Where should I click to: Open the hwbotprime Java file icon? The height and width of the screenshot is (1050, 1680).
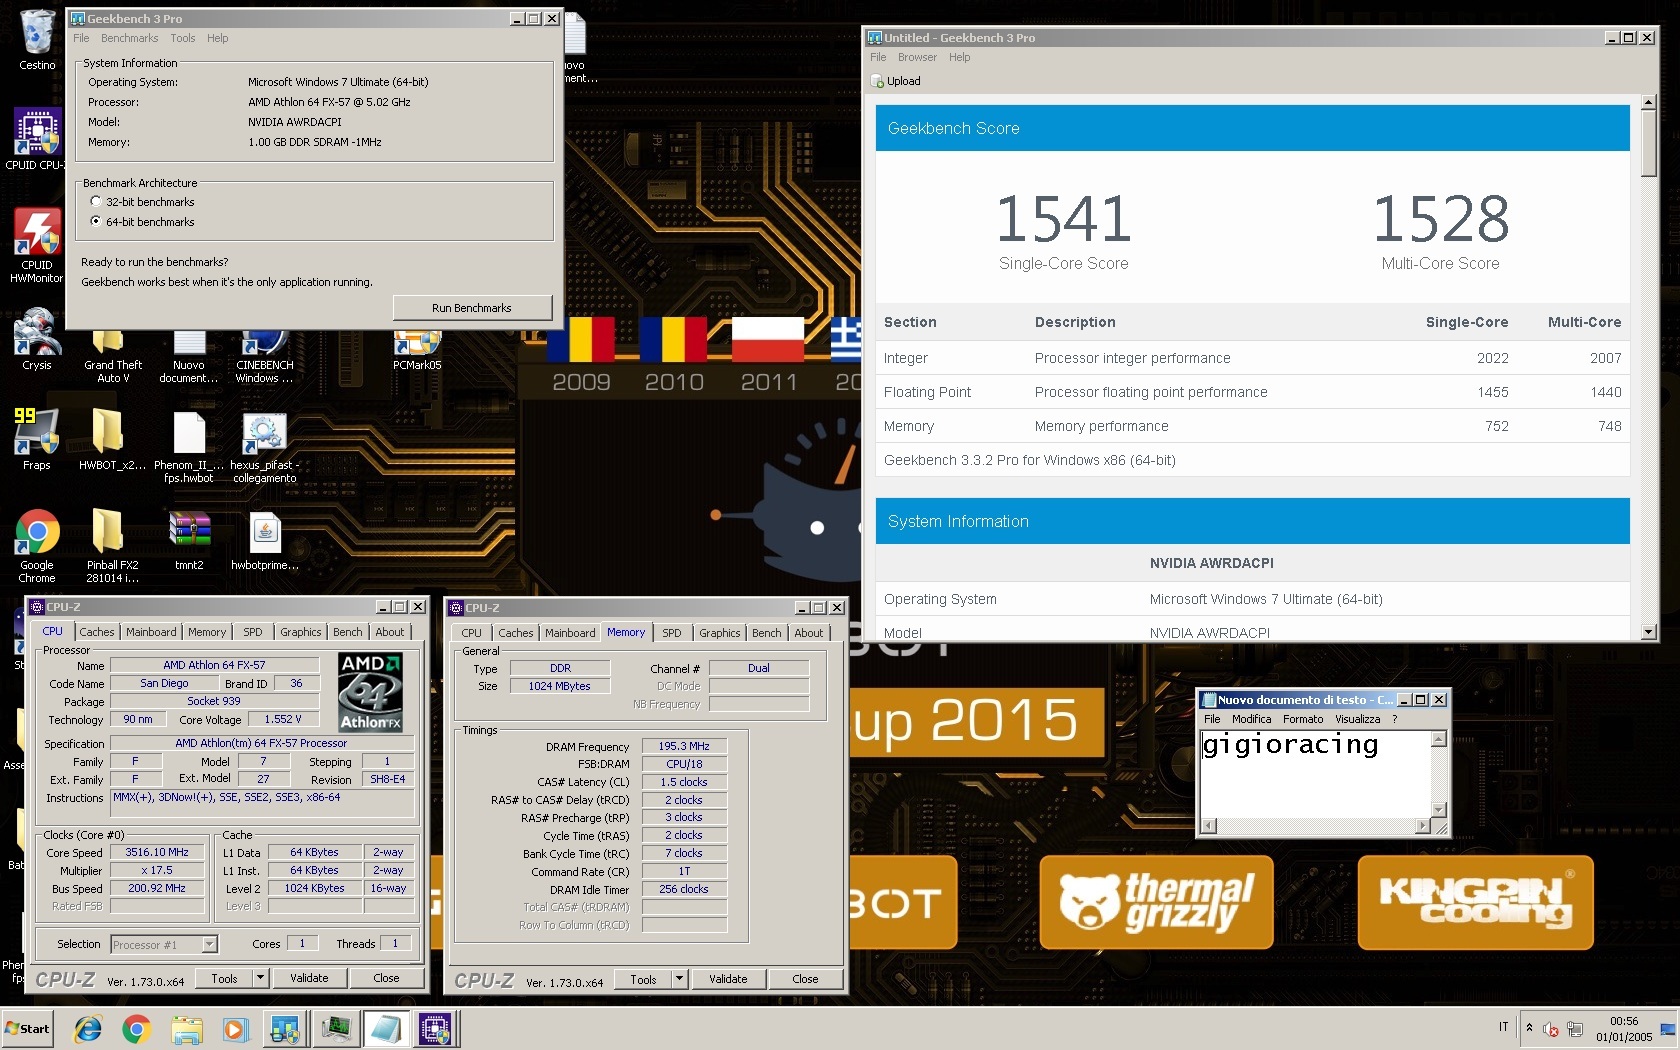tap(264, 540)
